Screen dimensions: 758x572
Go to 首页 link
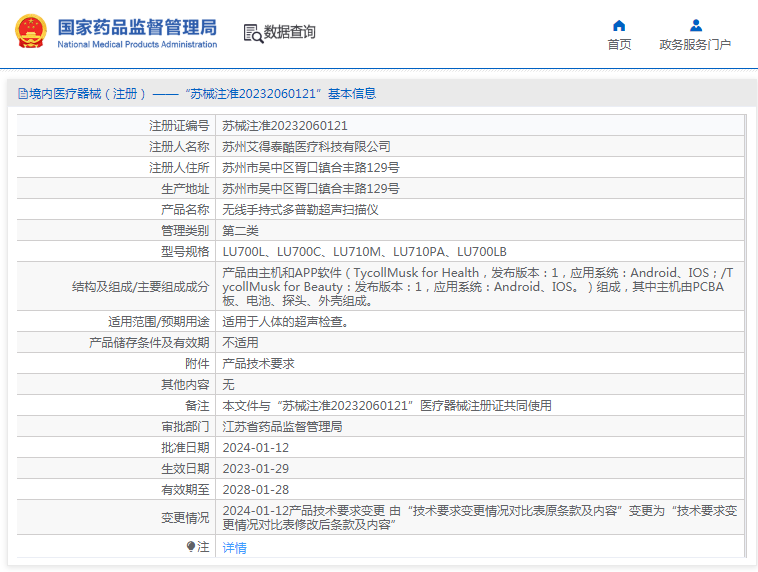(619, 44)
